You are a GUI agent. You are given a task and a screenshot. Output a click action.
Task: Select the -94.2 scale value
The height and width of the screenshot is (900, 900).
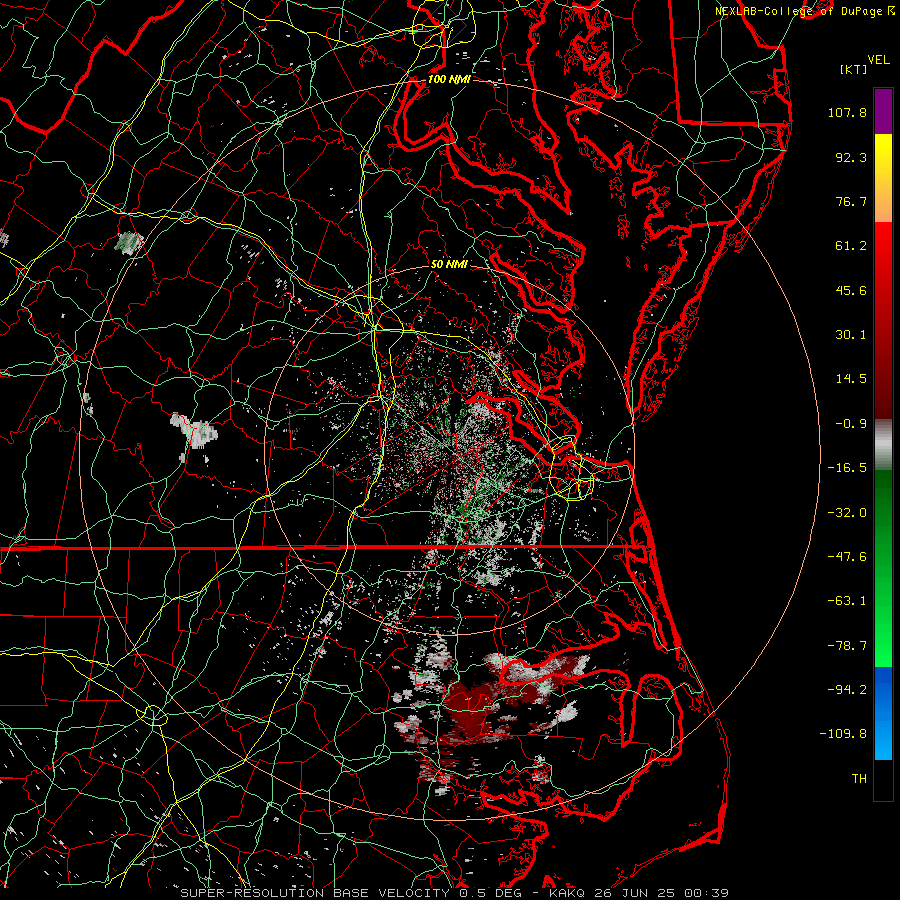847,690
